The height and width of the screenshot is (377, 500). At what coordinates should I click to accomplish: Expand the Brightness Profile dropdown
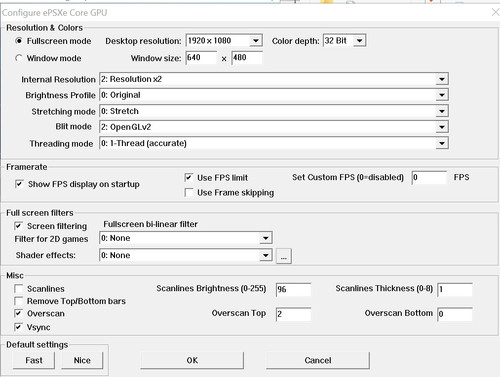[x=274, y=95]
